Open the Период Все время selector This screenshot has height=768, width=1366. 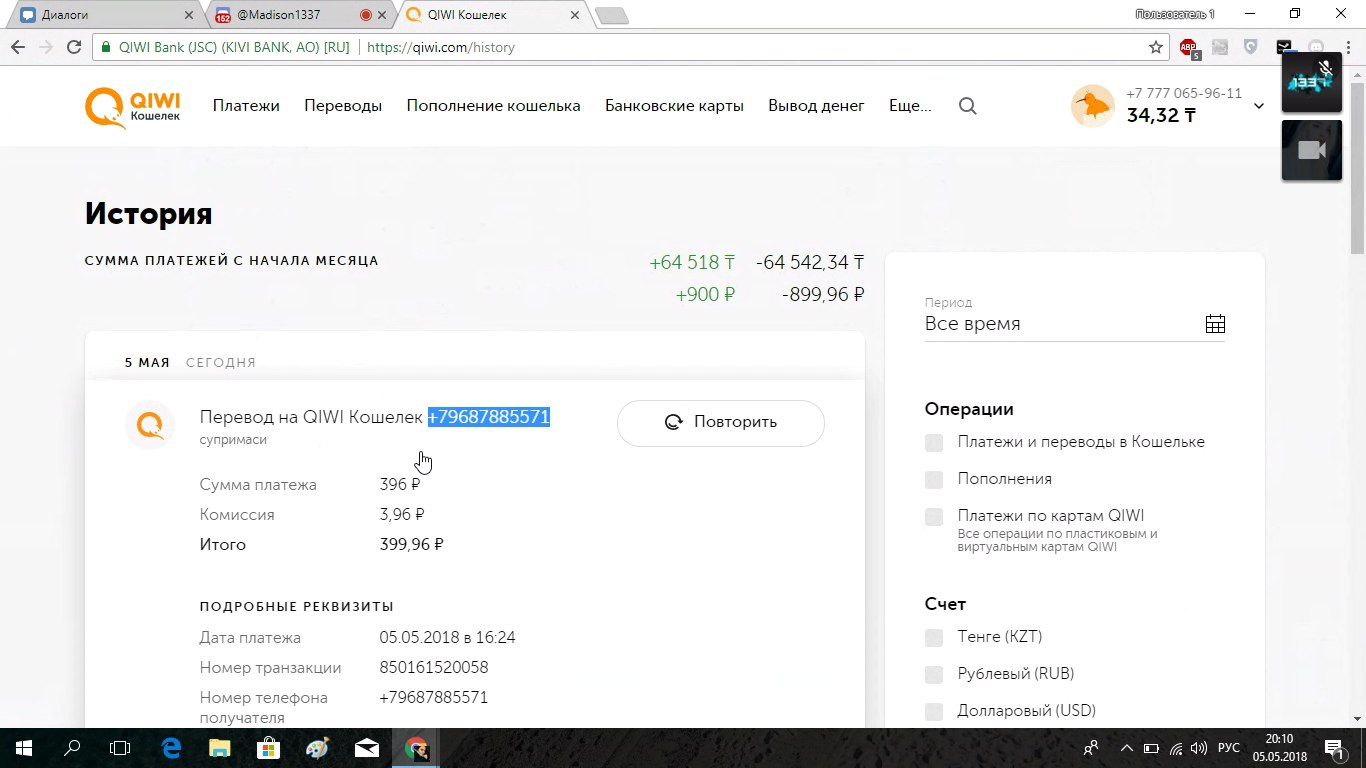(1075, 324)
